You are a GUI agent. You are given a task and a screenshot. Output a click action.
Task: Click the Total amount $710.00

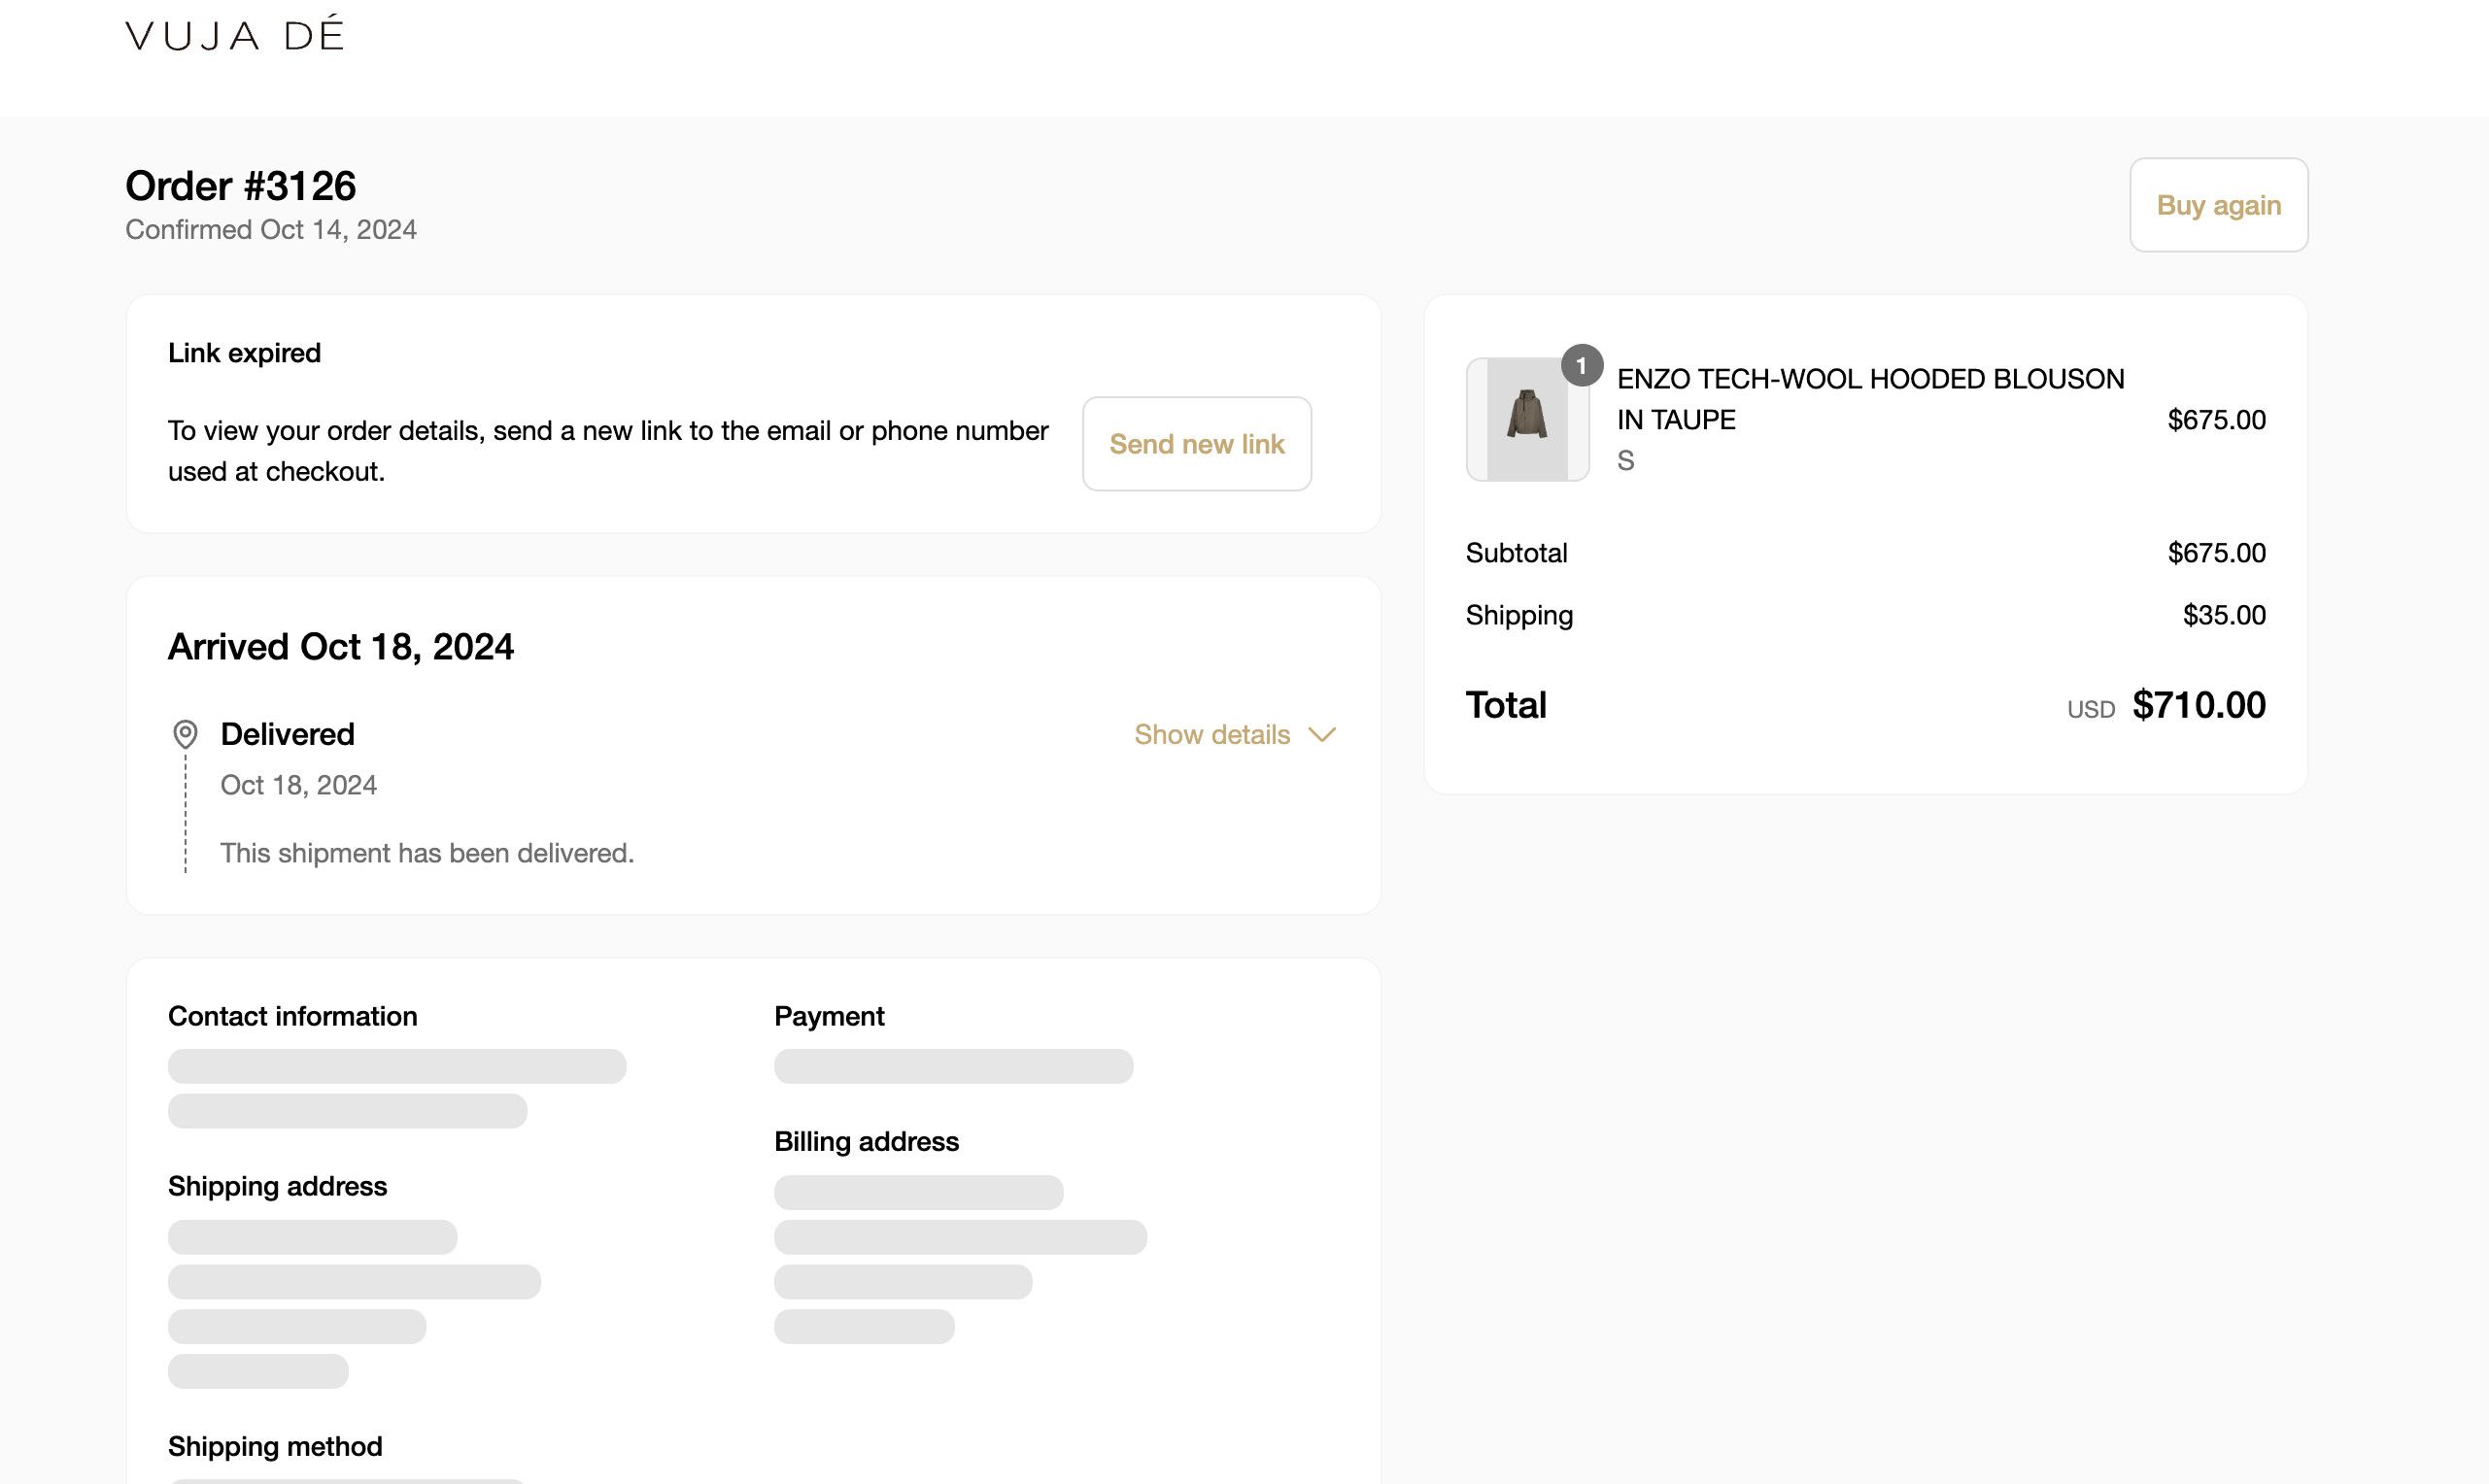(2199, 705)
